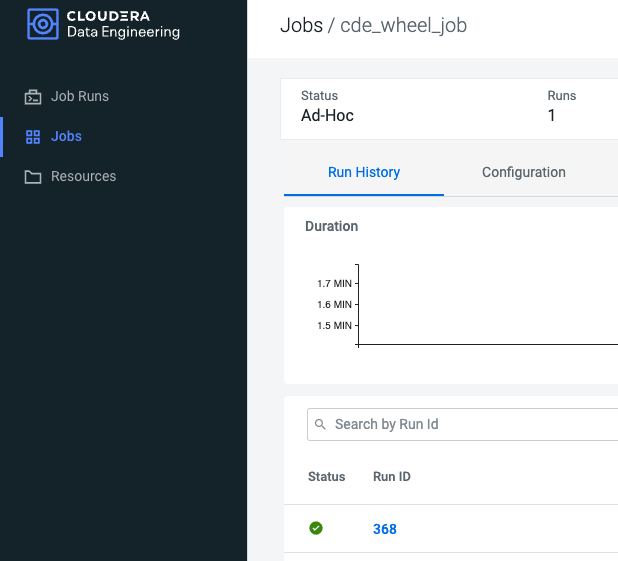The height and width of the screenshot is (561, 618).
Task: Click the Run ID column header
Action: [x=392, y=477]
